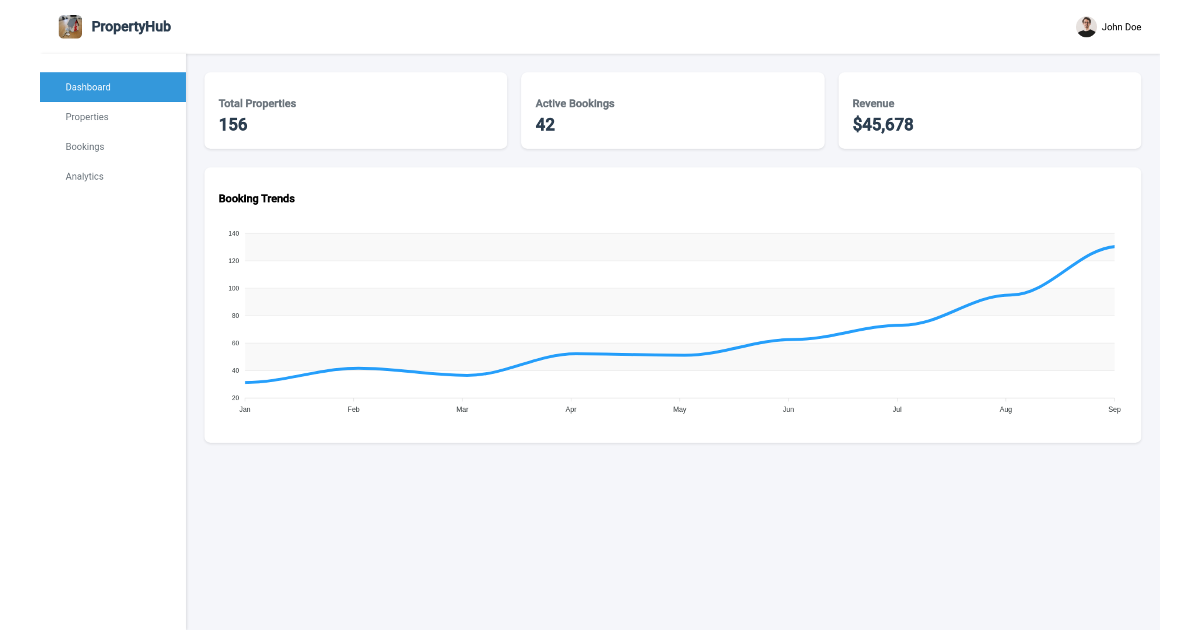
Task: Click the Jun x-axis label
Action: (x=788, y=410)
